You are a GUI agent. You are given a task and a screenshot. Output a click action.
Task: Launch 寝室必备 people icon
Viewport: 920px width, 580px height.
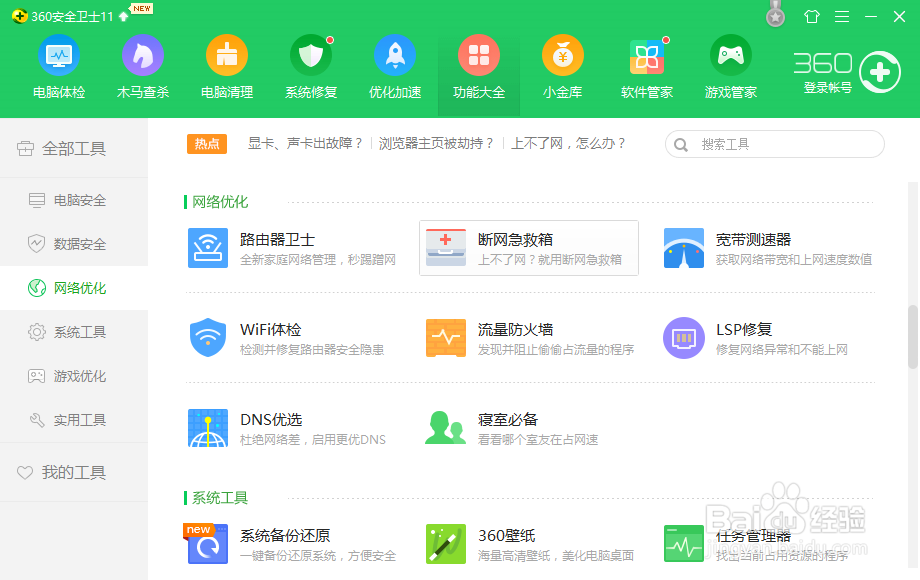(445, 428)
